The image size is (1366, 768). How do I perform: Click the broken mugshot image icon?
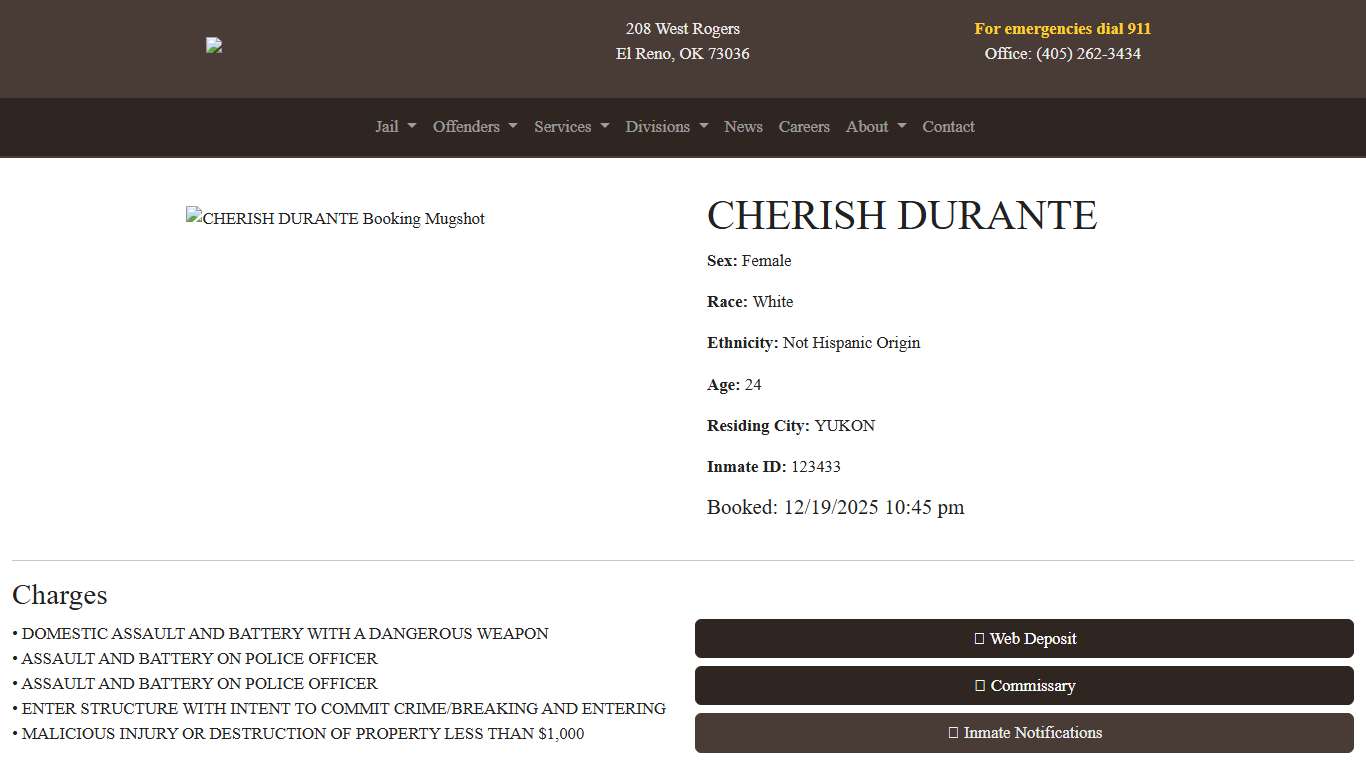[193, 218]
